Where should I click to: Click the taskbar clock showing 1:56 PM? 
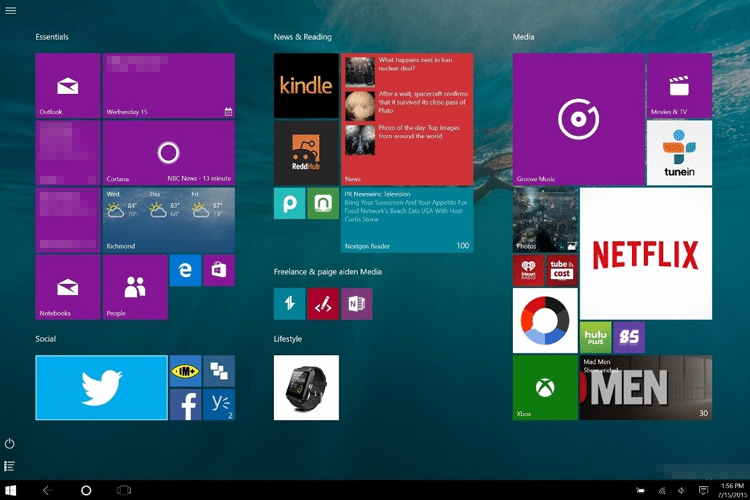pos(732,490)
